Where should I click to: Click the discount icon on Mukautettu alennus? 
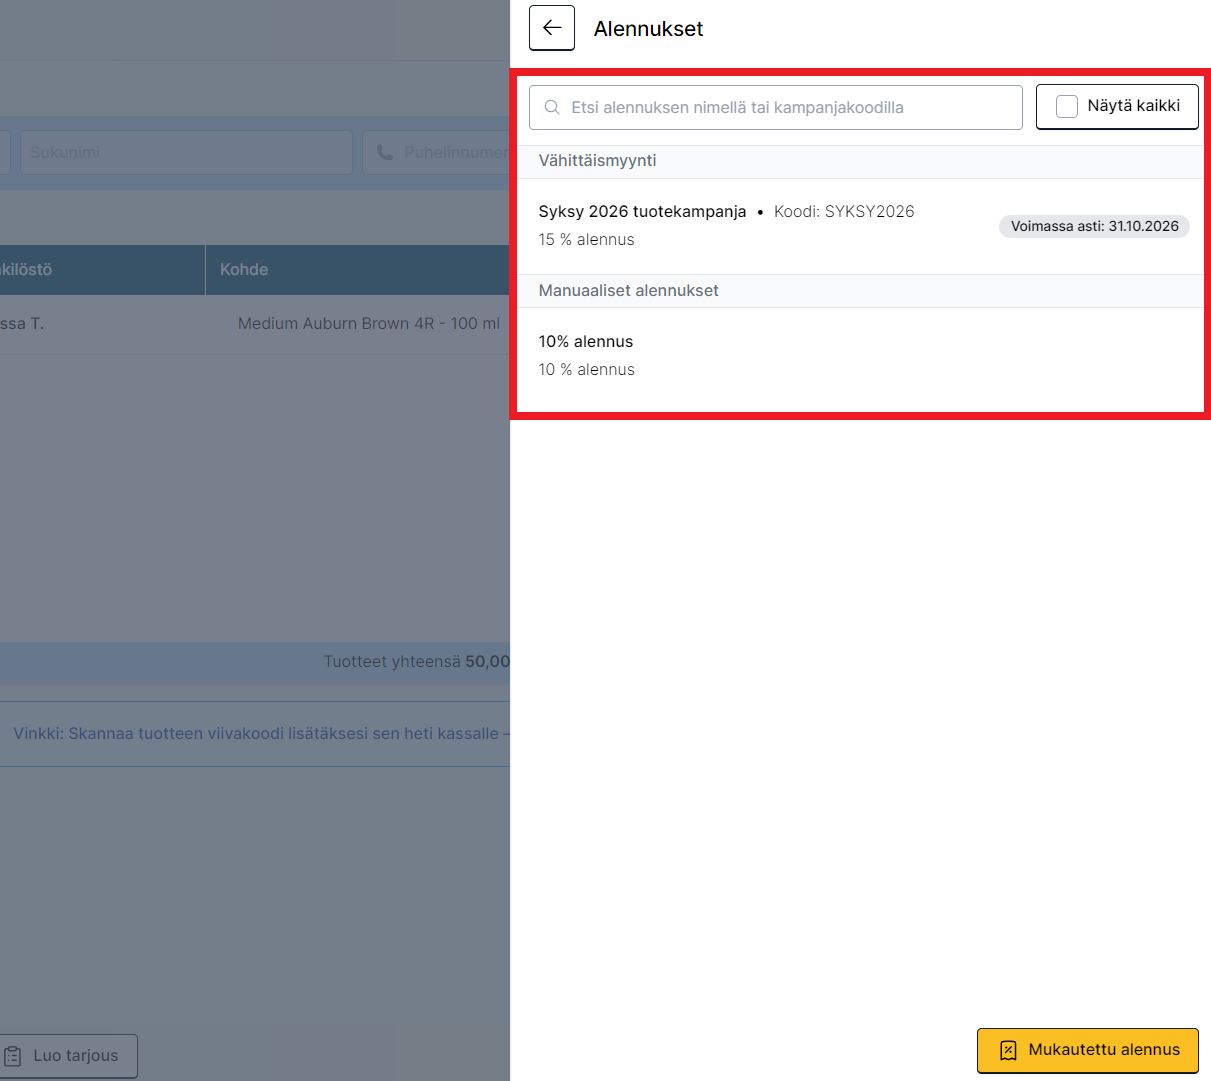[x=1008, y=1050]
